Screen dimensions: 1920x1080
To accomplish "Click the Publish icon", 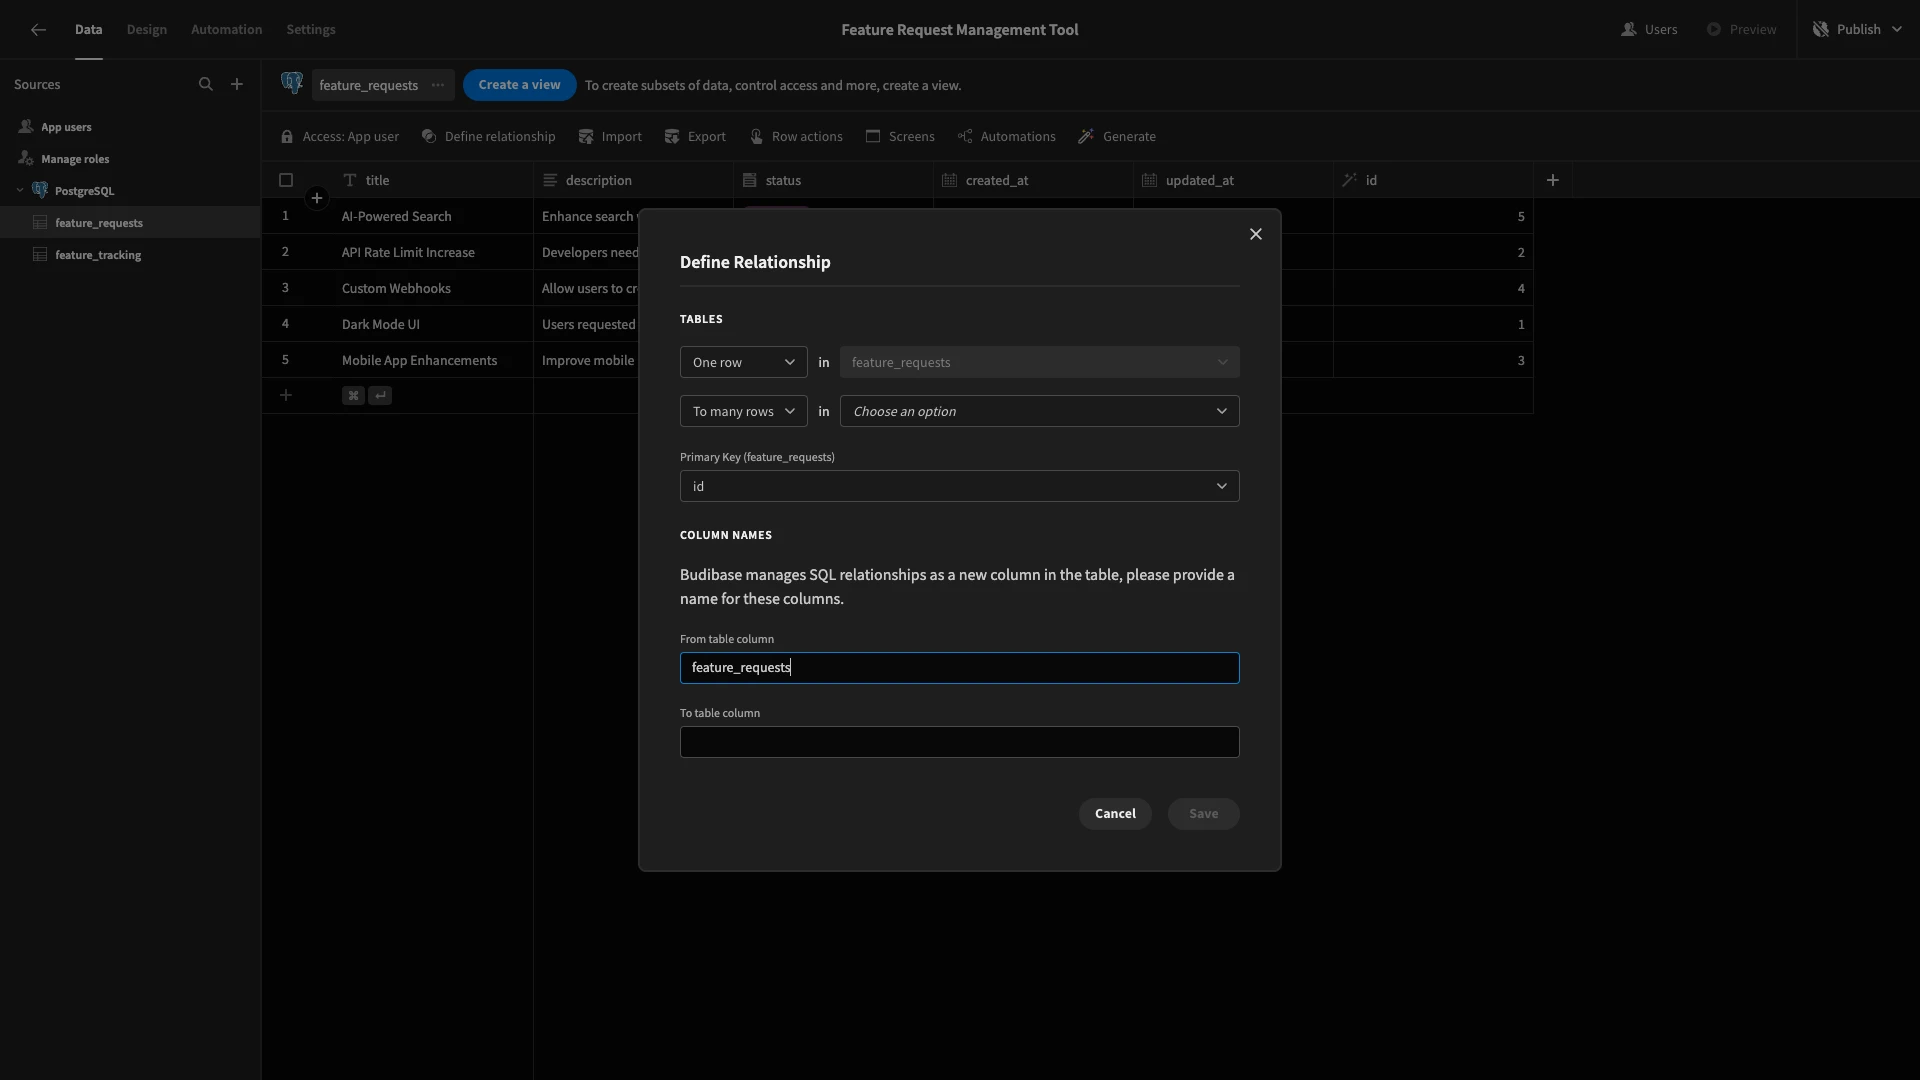I will click(1821, 30).
